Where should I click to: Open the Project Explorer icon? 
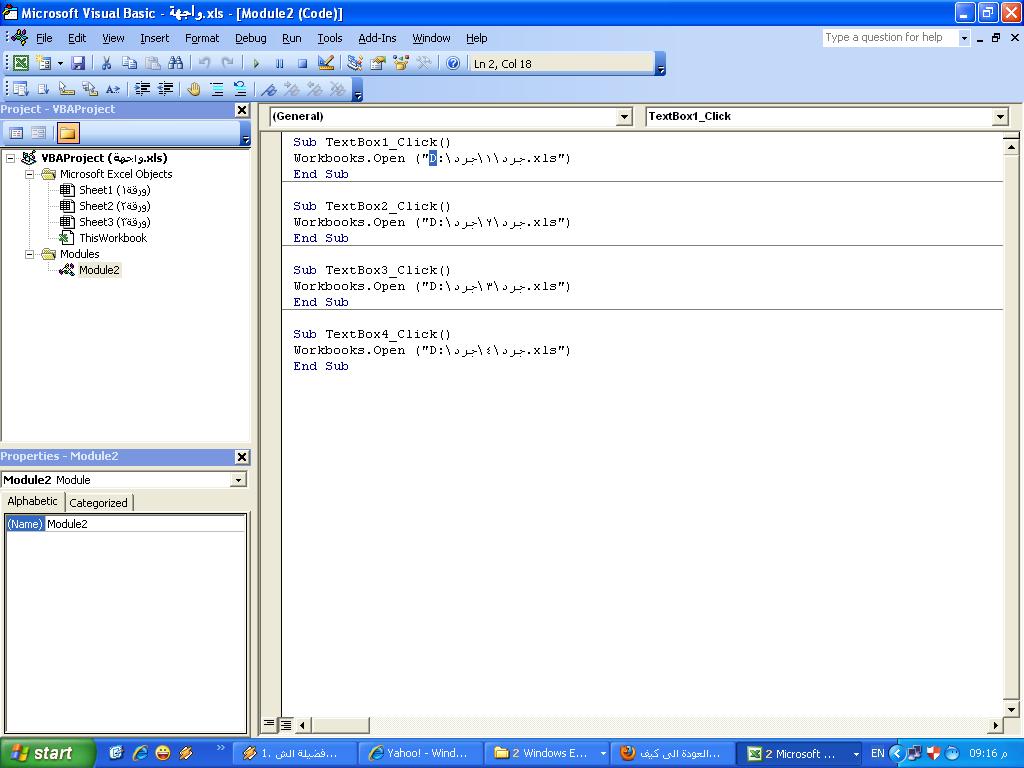355,63
